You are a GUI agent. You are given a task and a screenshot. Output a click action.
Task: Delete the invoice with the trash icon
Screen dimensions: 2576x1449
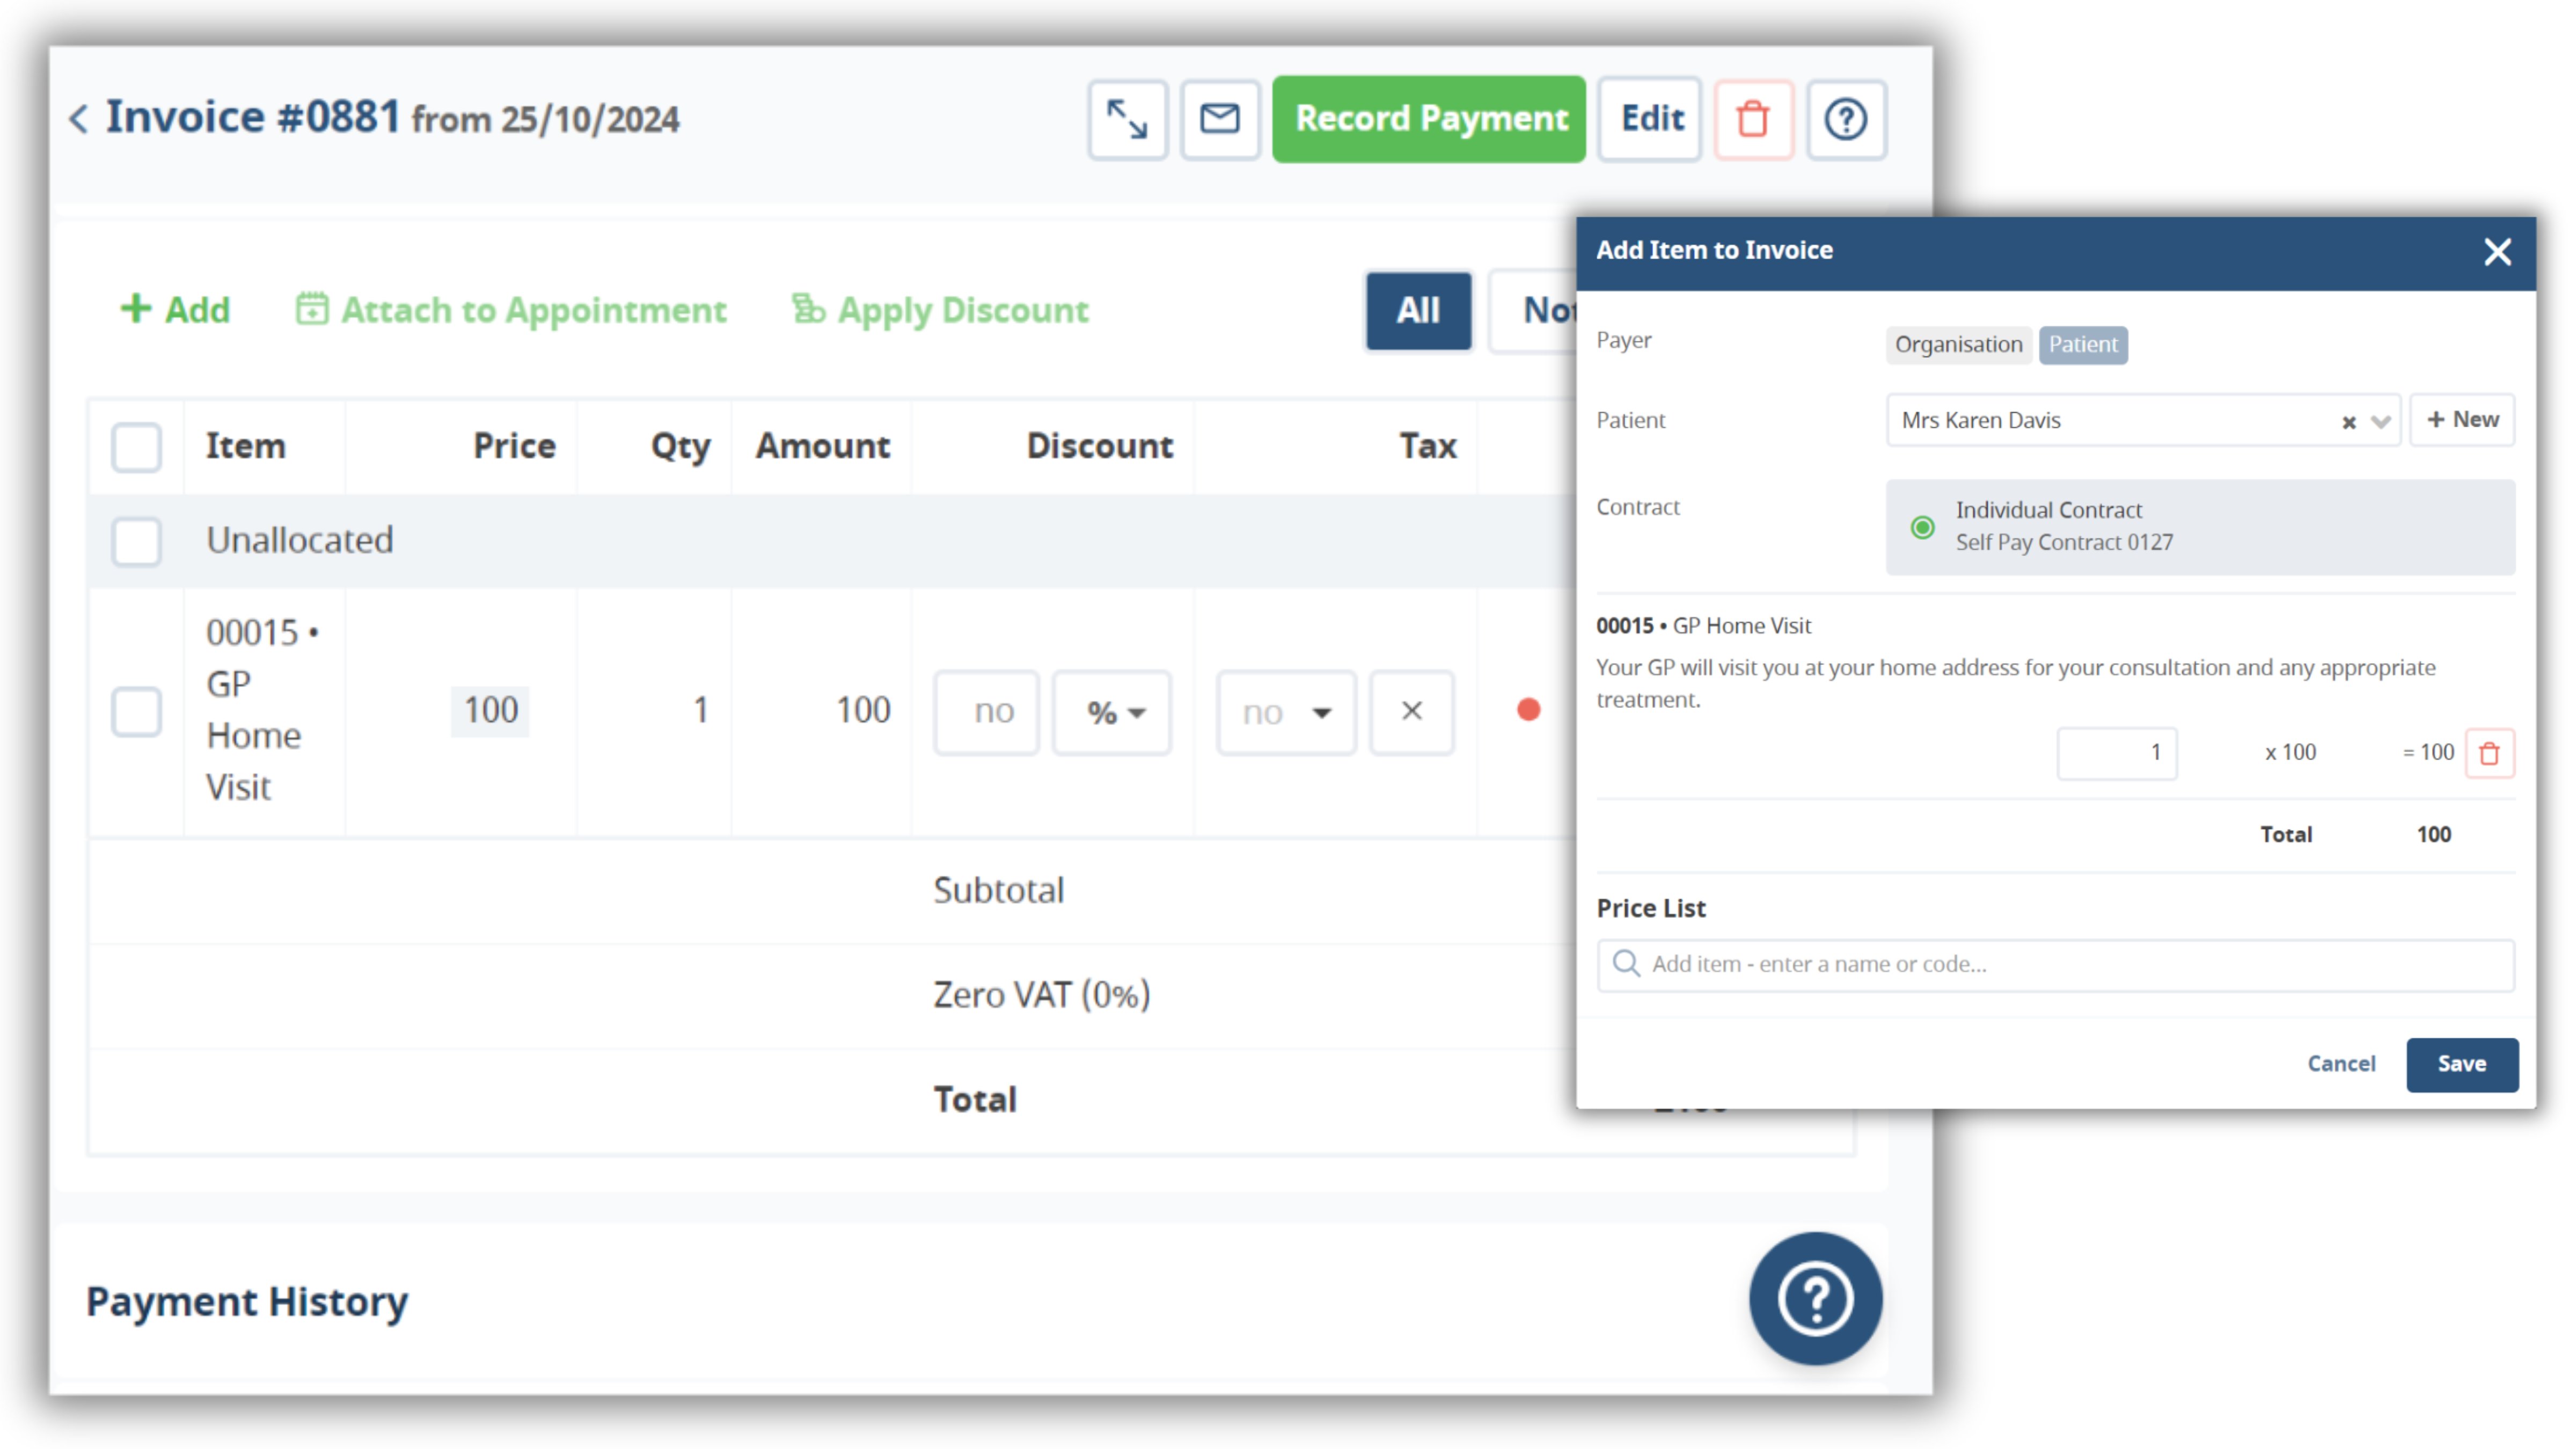tap(1754, 119)
